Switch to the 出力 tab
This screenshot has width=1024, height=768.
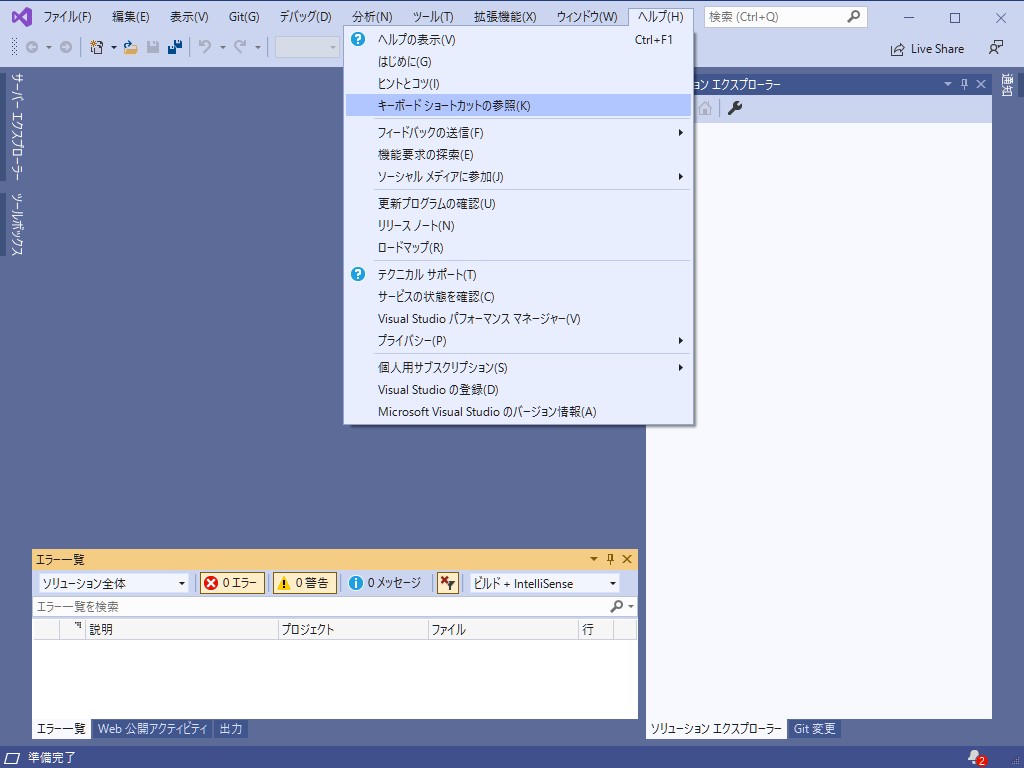pos(231,729)
